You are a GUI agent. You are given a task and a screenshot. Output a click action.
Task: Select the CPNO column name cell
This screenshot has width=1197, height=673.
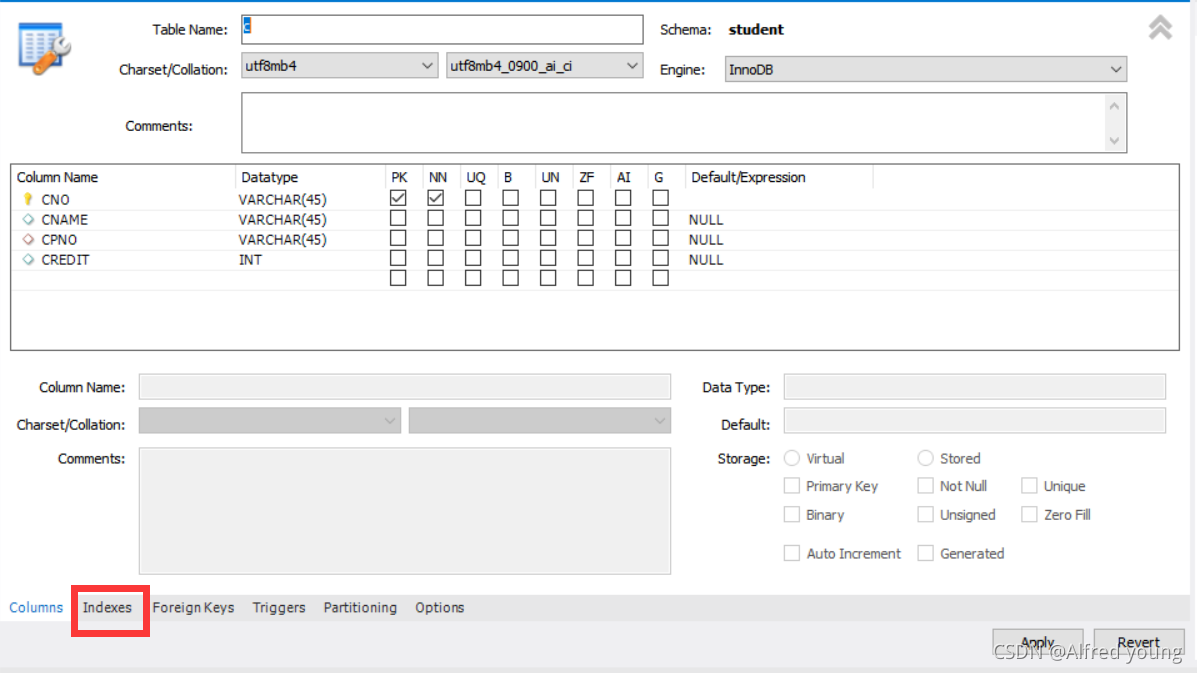tap(60, 240)
